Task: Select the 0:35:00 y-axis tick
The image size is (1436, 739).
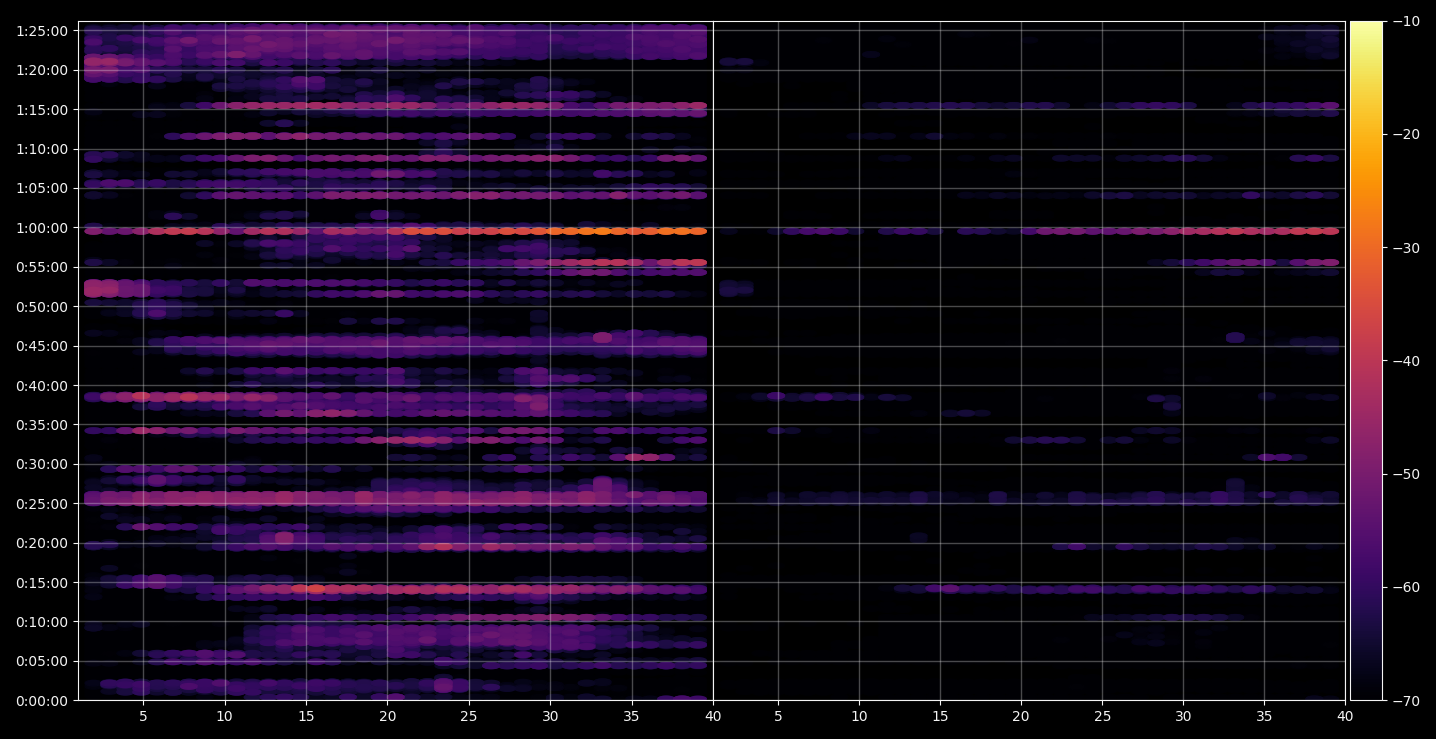Action: 42,424
